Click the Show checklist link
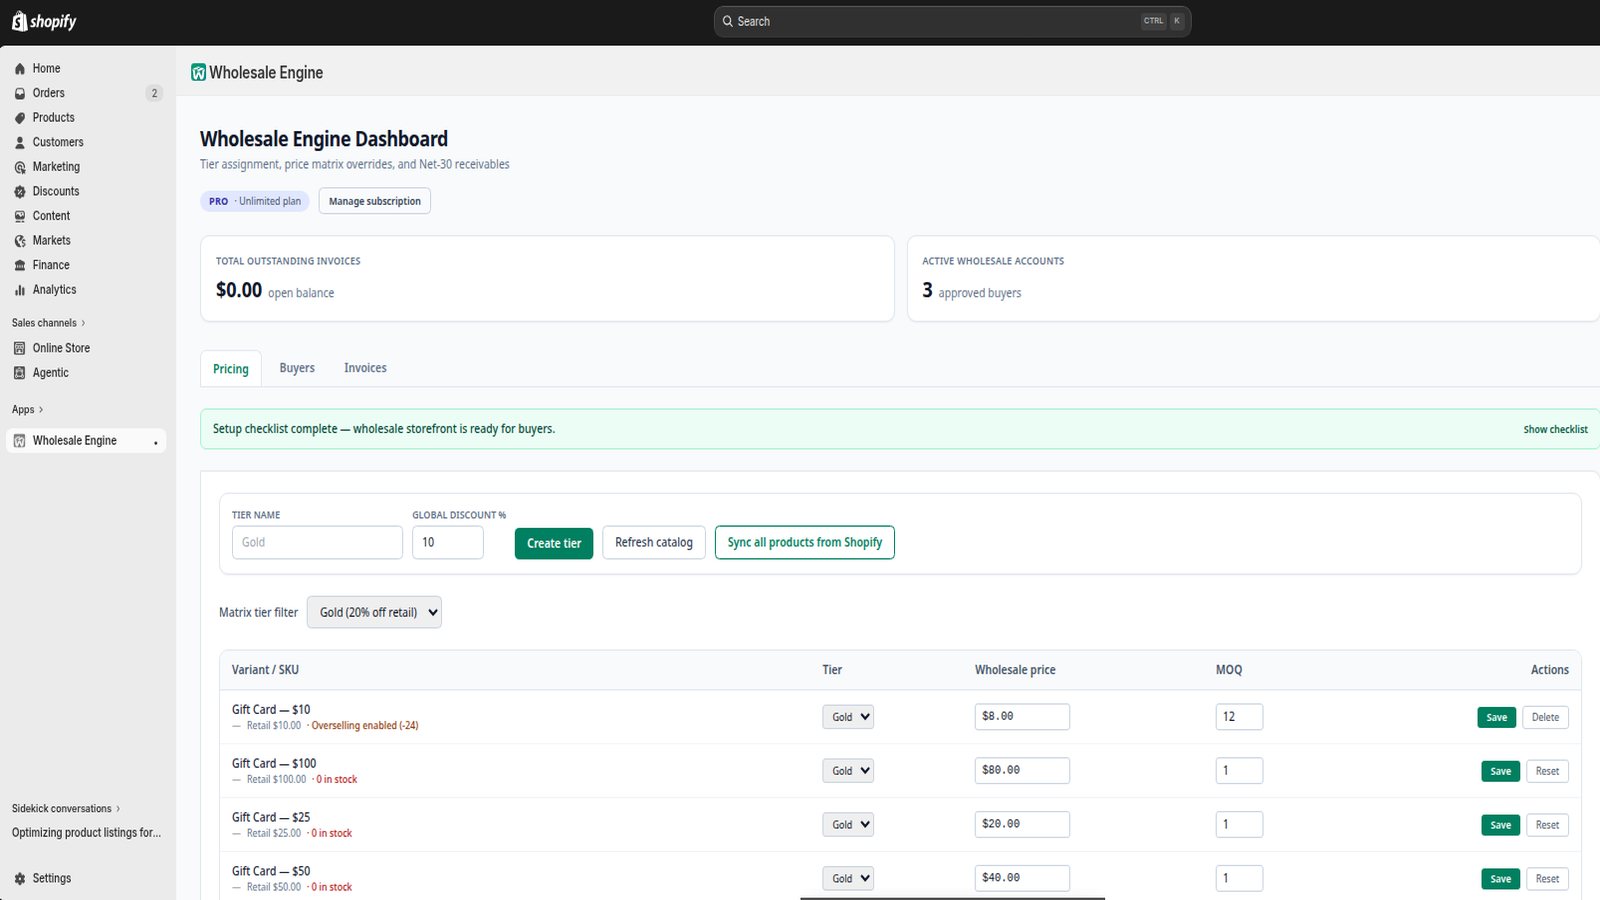The height and width of the screenshot is (900, 1600). [1556, 429]
